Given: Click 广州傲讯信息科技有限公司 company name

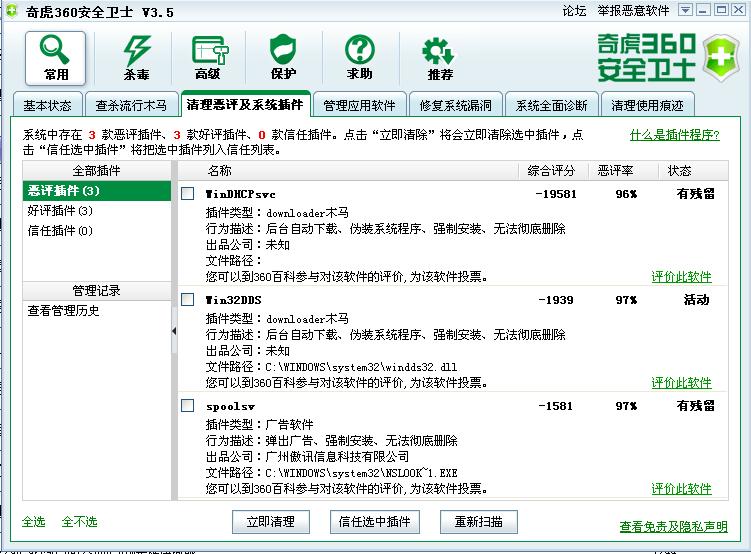Looking at the screenshot, I should point(337,457).
